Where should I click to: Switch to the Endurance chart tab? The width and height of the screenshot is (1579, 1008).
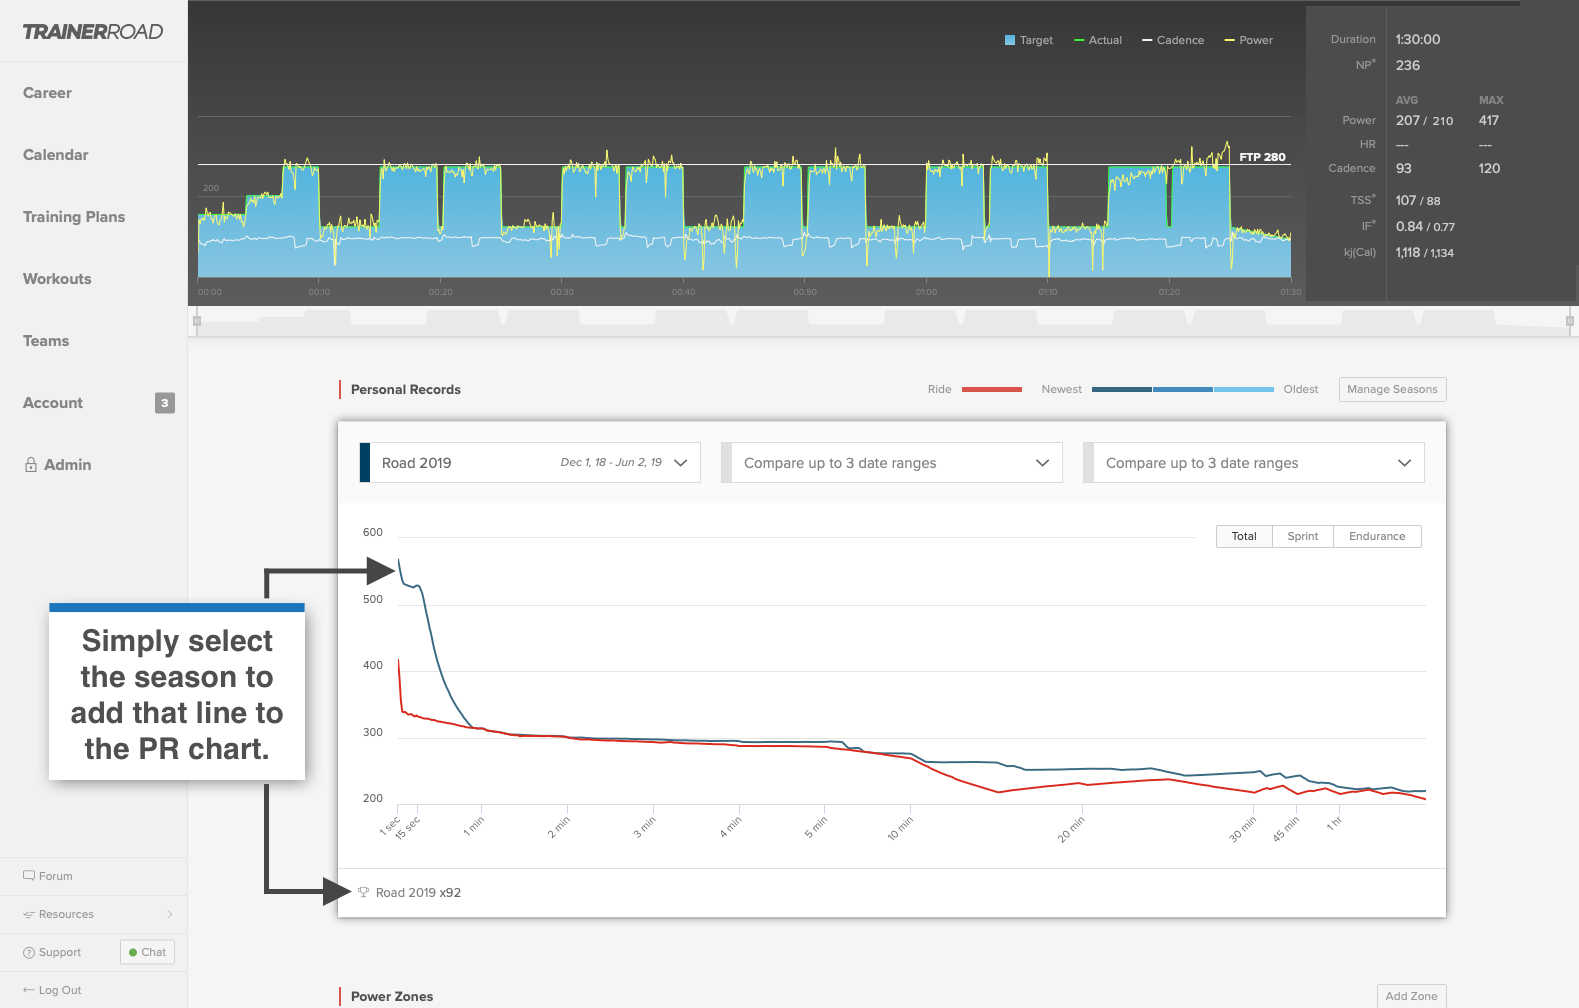[1377, 536]
